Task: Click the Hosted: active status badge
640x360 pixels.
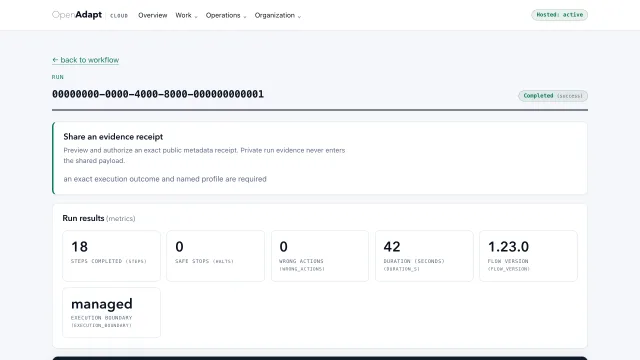Action: point(559,15)
